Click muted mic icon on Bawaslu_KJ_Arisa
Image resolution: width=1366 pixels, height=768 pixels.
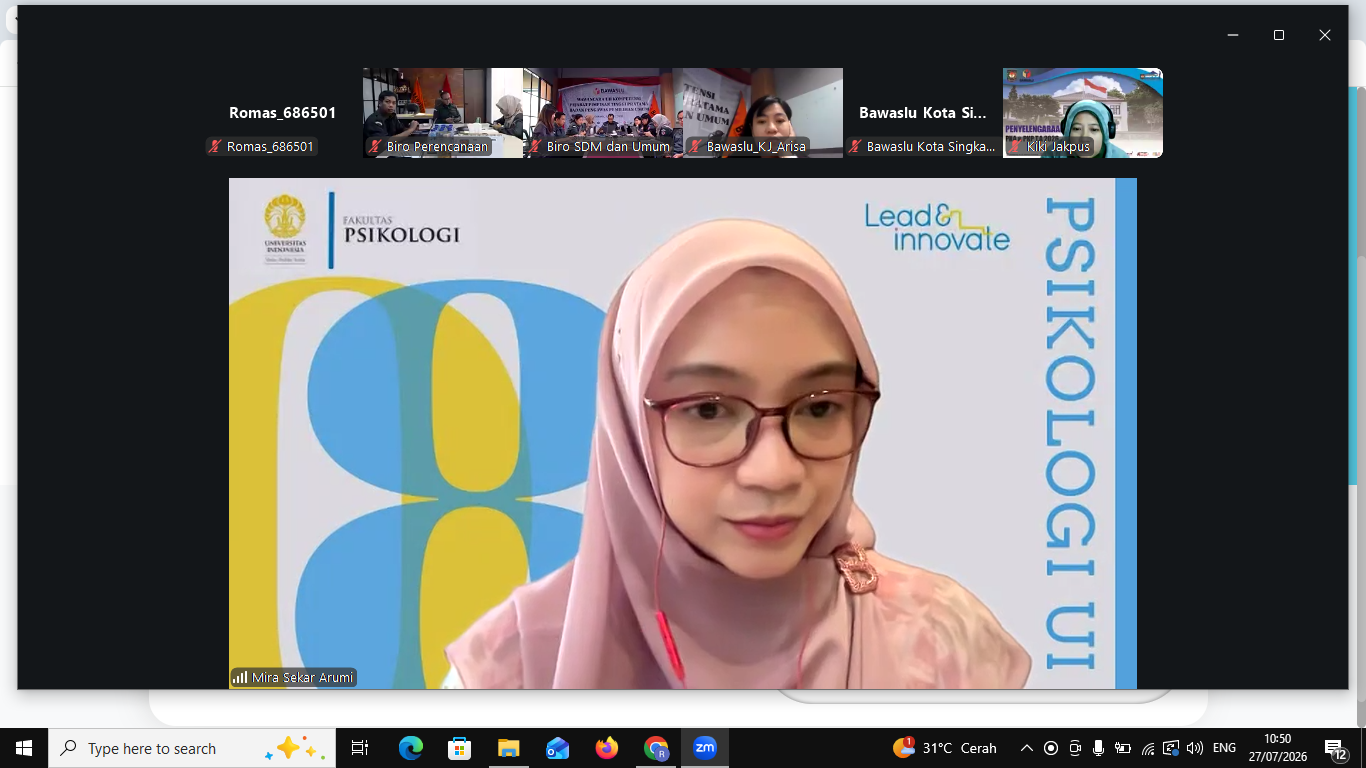[x=695, y=147]
